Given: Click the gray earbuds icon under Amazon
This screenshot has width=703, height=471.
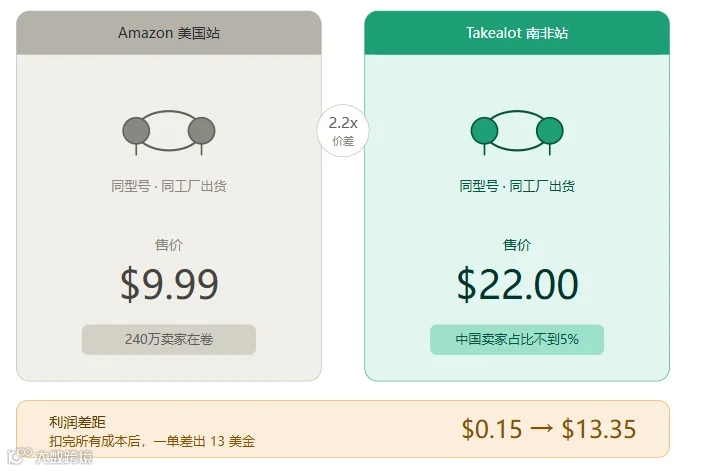Looking at the screenshot, I should 169,132.
